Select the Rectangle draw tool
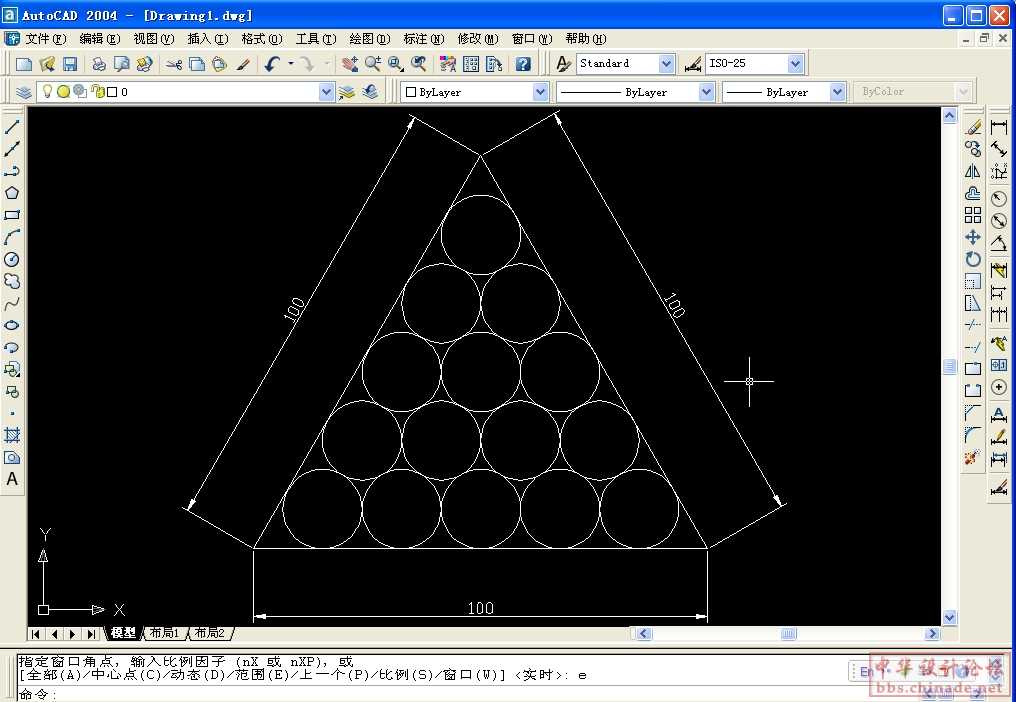This screenshot has height=702, width=1016. click(12, 215)
